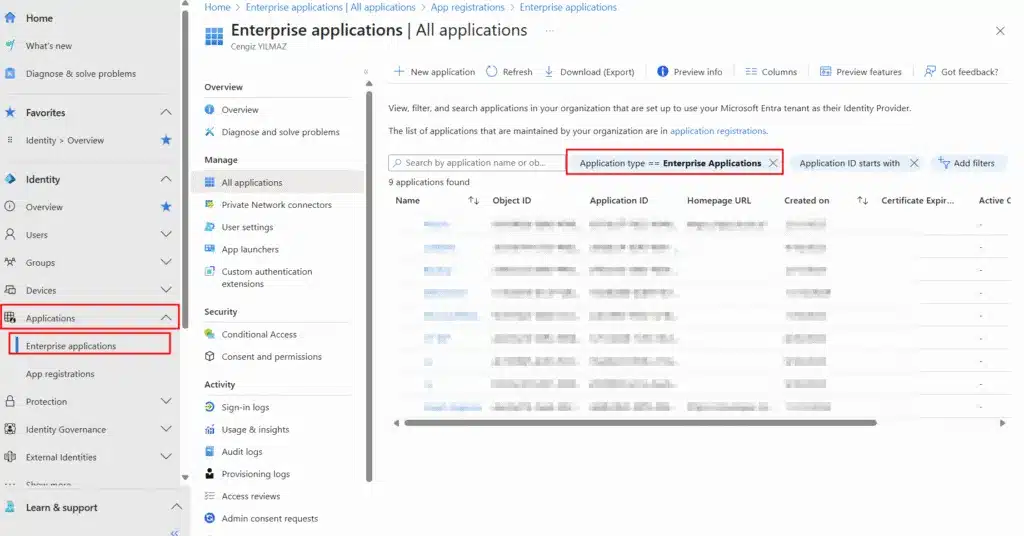Image resolution: width=1024 pixels, height=536 pixels.
Task: Collapse the Applications section in sidebar
Action: [166, 318]
